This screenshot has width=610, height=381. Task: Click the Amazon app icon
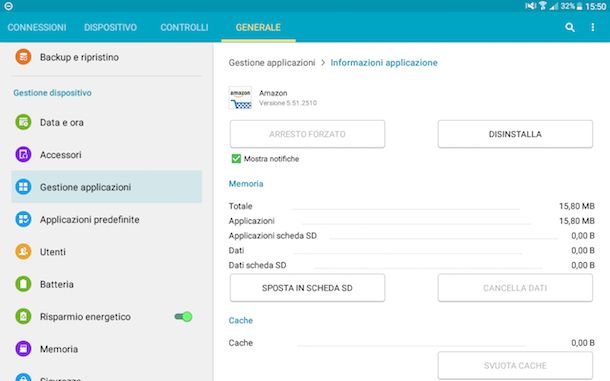click(x=240, y=98)
